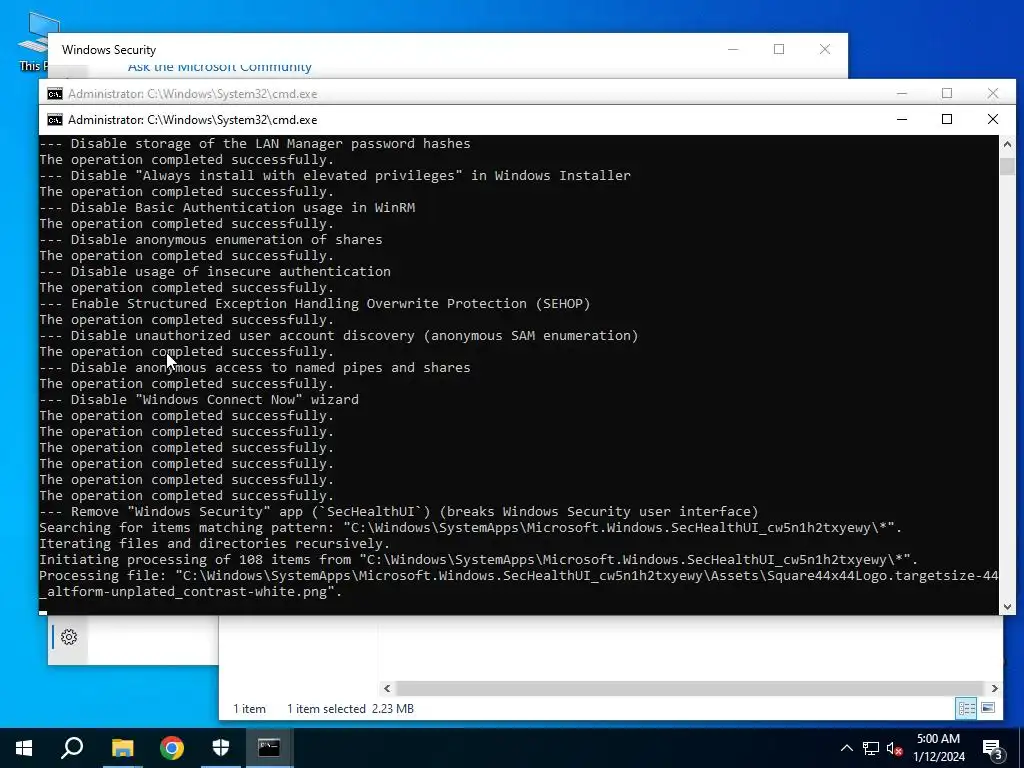
Task: Click 'Remove "Windows Security" app' line
Action: coord(399,511)
